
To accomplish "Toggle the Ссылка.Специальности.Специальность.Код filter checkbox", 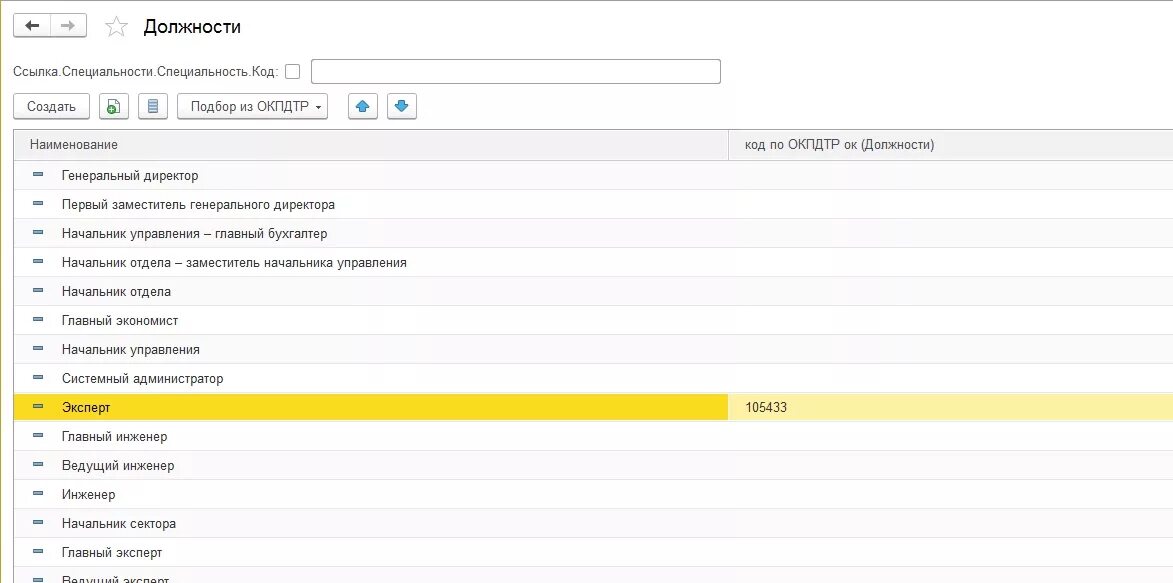I will tap(293, 72).
